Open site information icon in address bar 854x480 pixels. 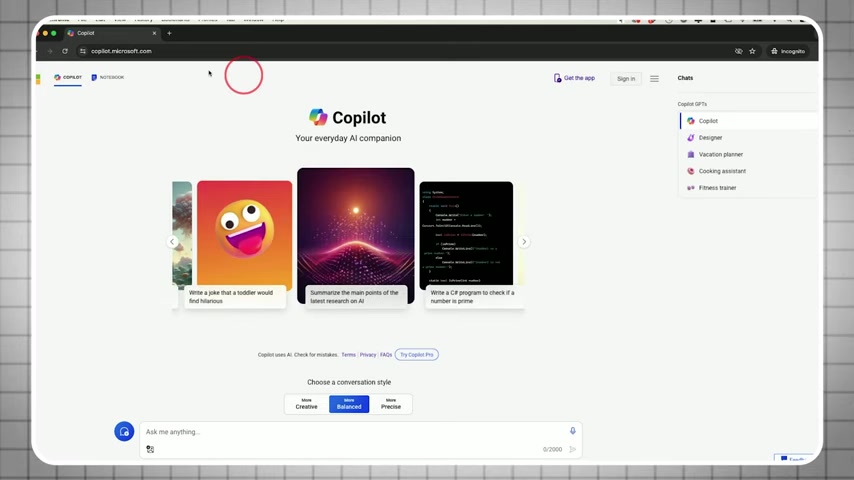[83, 51]
